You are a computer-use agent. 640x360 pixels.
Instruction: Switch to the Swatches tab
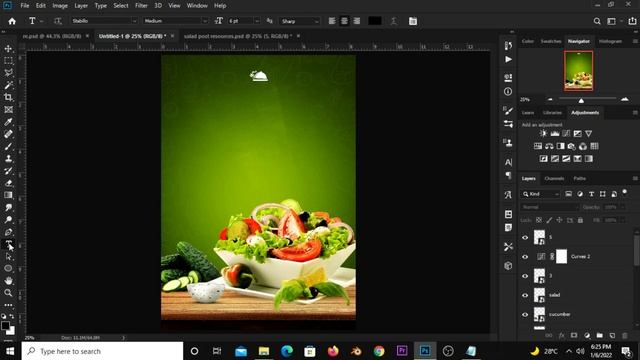click(x=551, y=41)
